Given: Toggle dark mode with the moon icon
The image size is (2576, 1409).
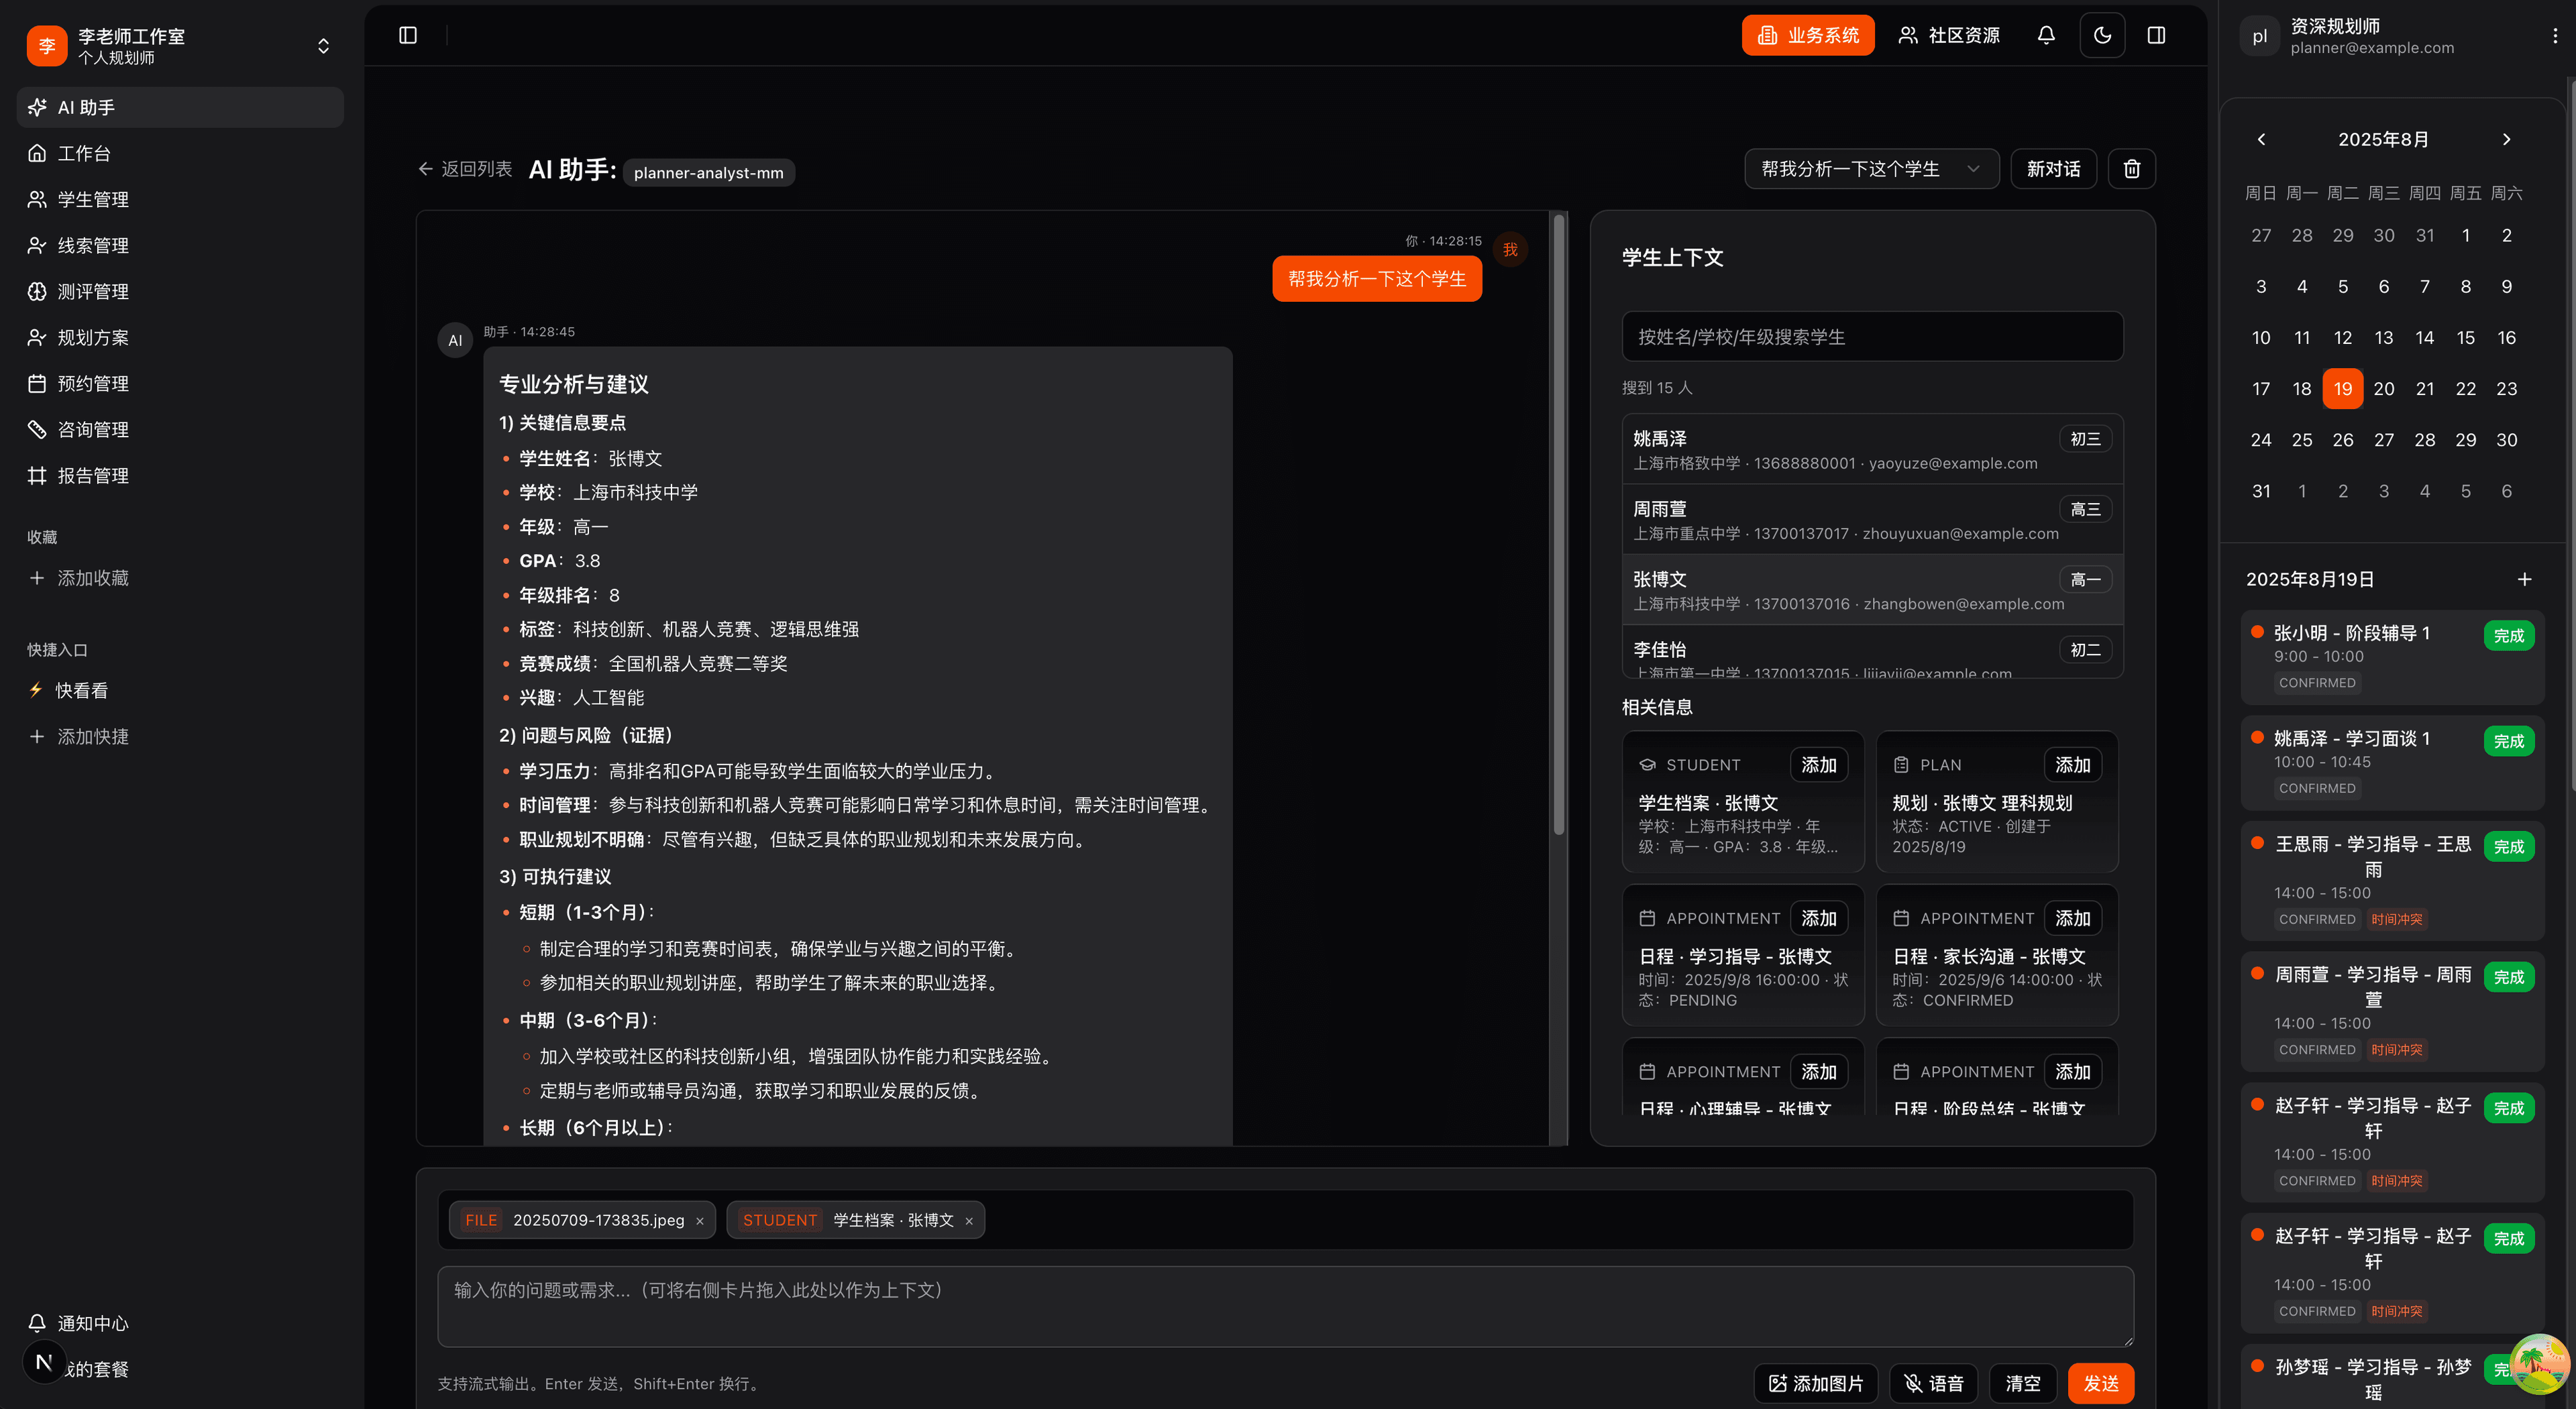Looking at the screenshot, I should (2102, 35).
